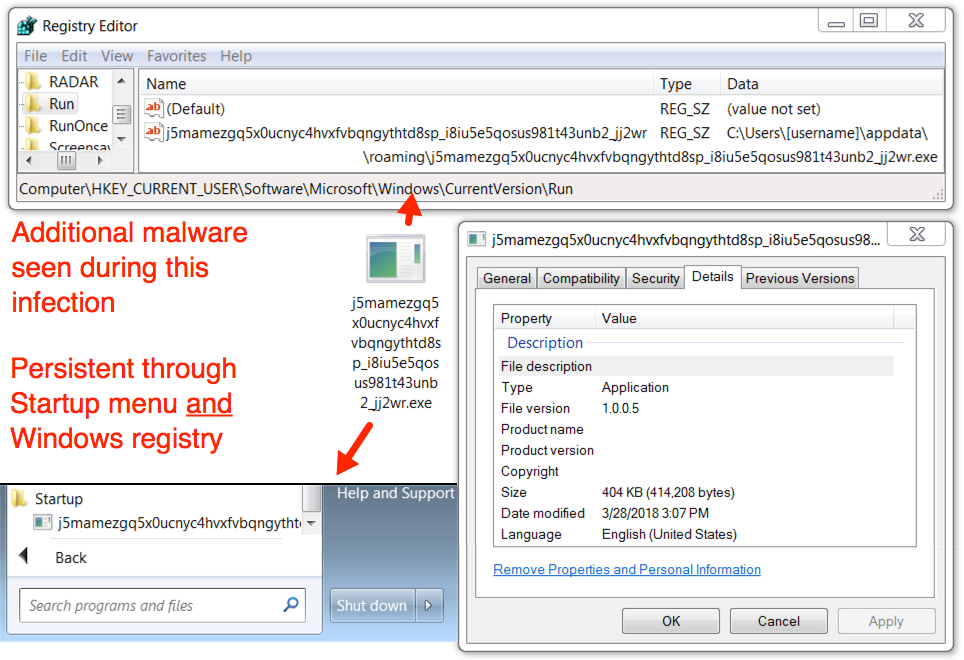Viewport: 964px width, 660px height.
Task: Click the j5mamezgq5 program icon under Startup
Action: pyautogui.click(x=42, y=522)
